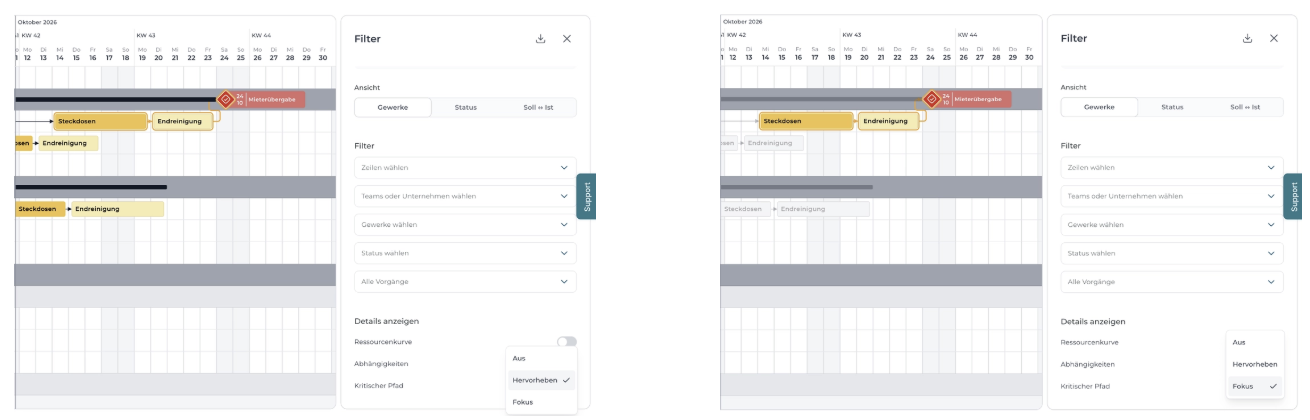Click the KW 43 week header in the left screenshot
Image resolution: width=1310 pixels, height=420 pixels.
pyautogui.click(x=145, y=35)
